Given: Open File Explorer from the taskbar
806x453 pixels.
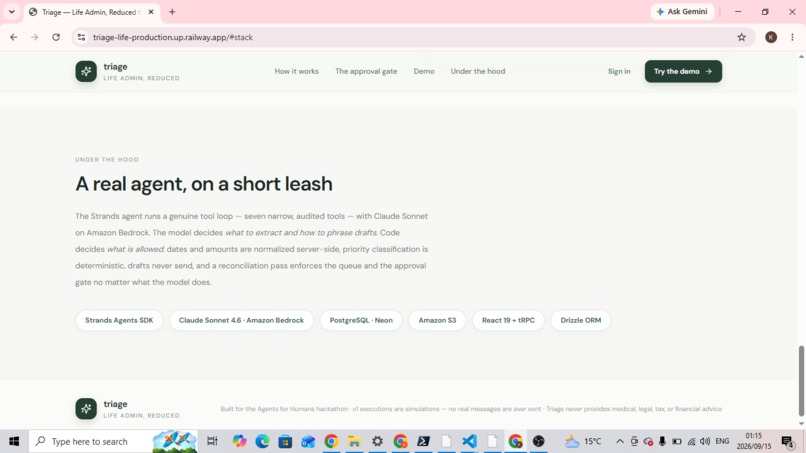Looking at the screenshot, I should [354, 441].
